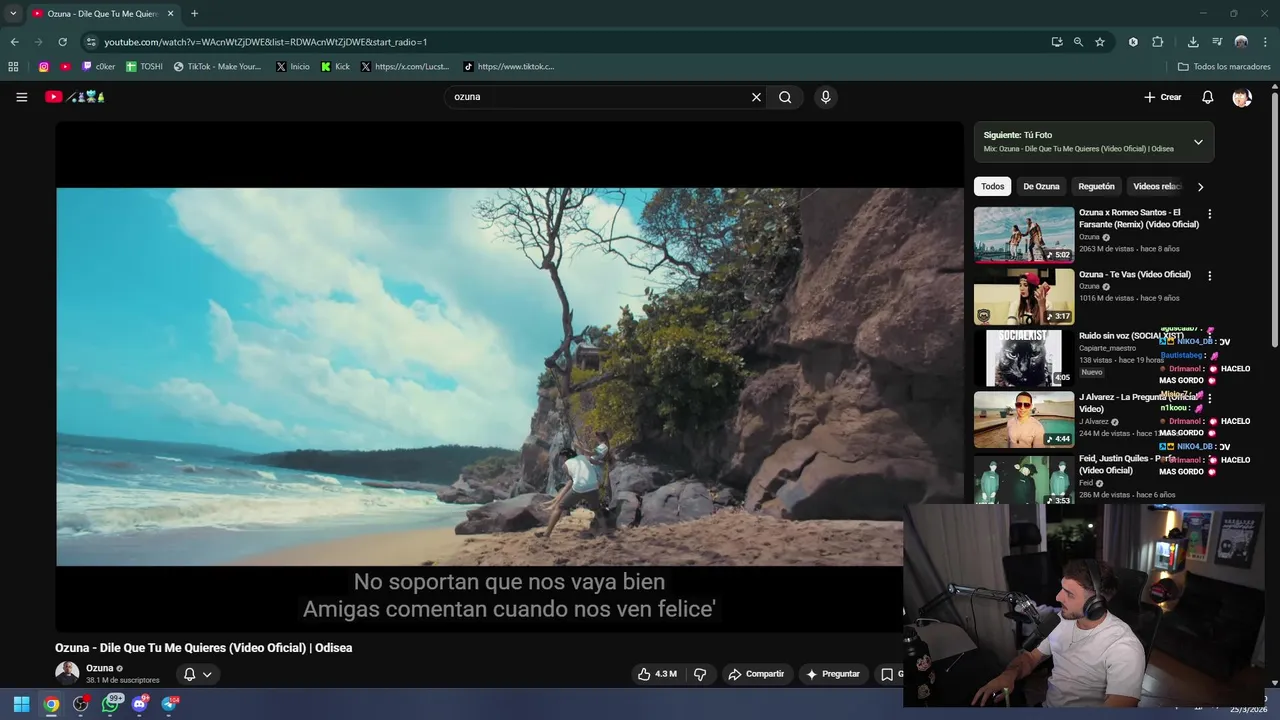Image resolution: width=1280 pixels, height=720 pixels.
Task: Open the YouTube notifications bell
Action: [x=1207, y=97]
